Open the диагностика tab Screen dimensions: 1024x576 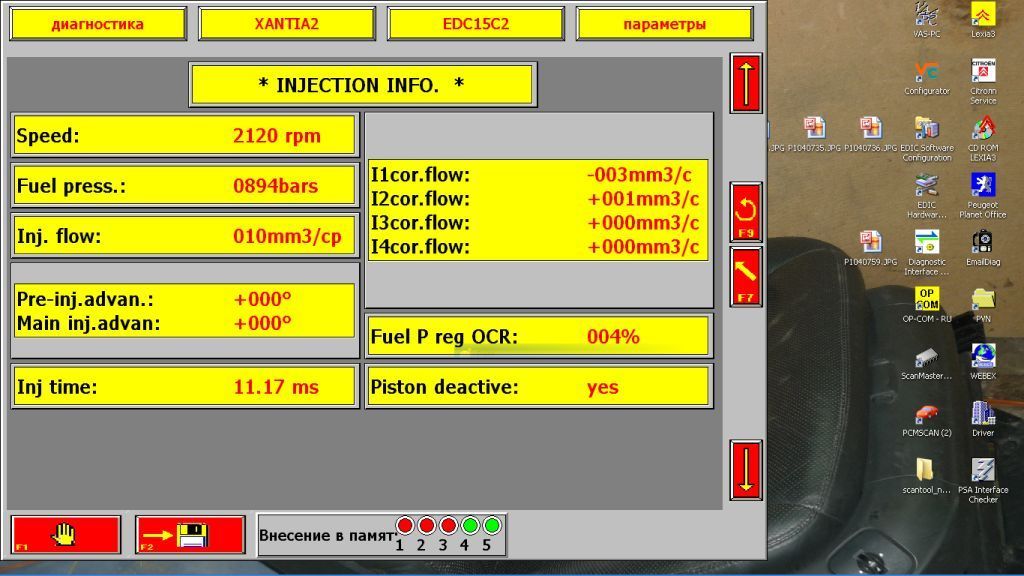coord(98,24)
